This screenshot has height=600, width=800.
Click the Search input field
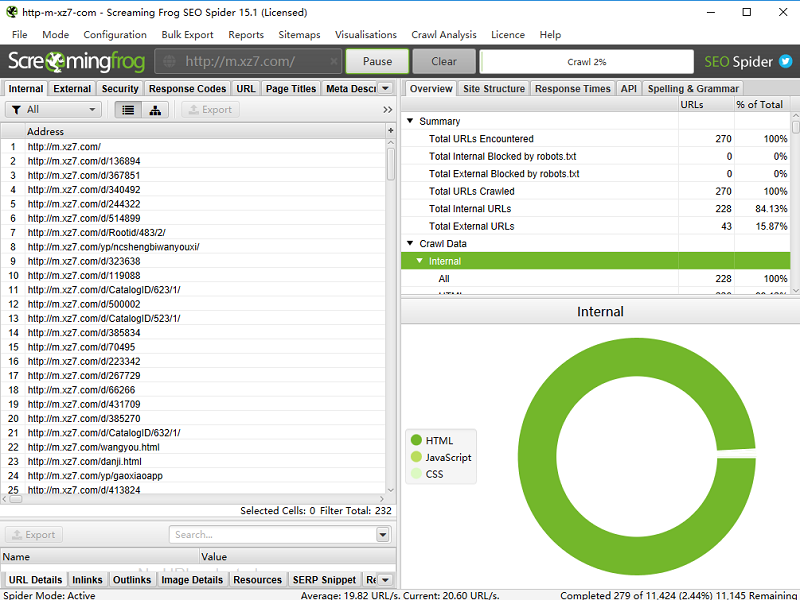(272, 535)
